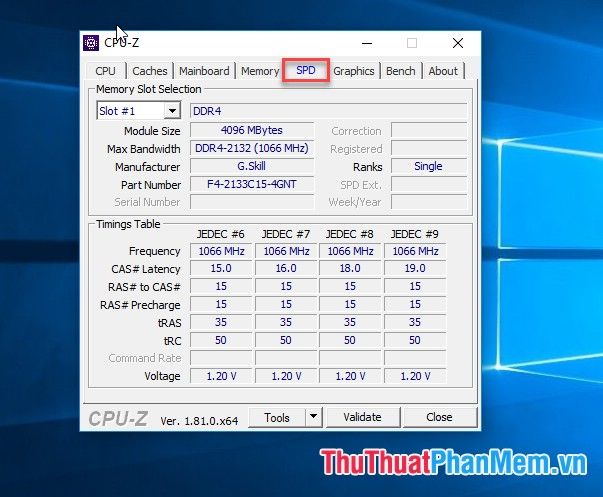603x497 pixels.
Task: Switch to the Caches tab
Action: [150, 71]
